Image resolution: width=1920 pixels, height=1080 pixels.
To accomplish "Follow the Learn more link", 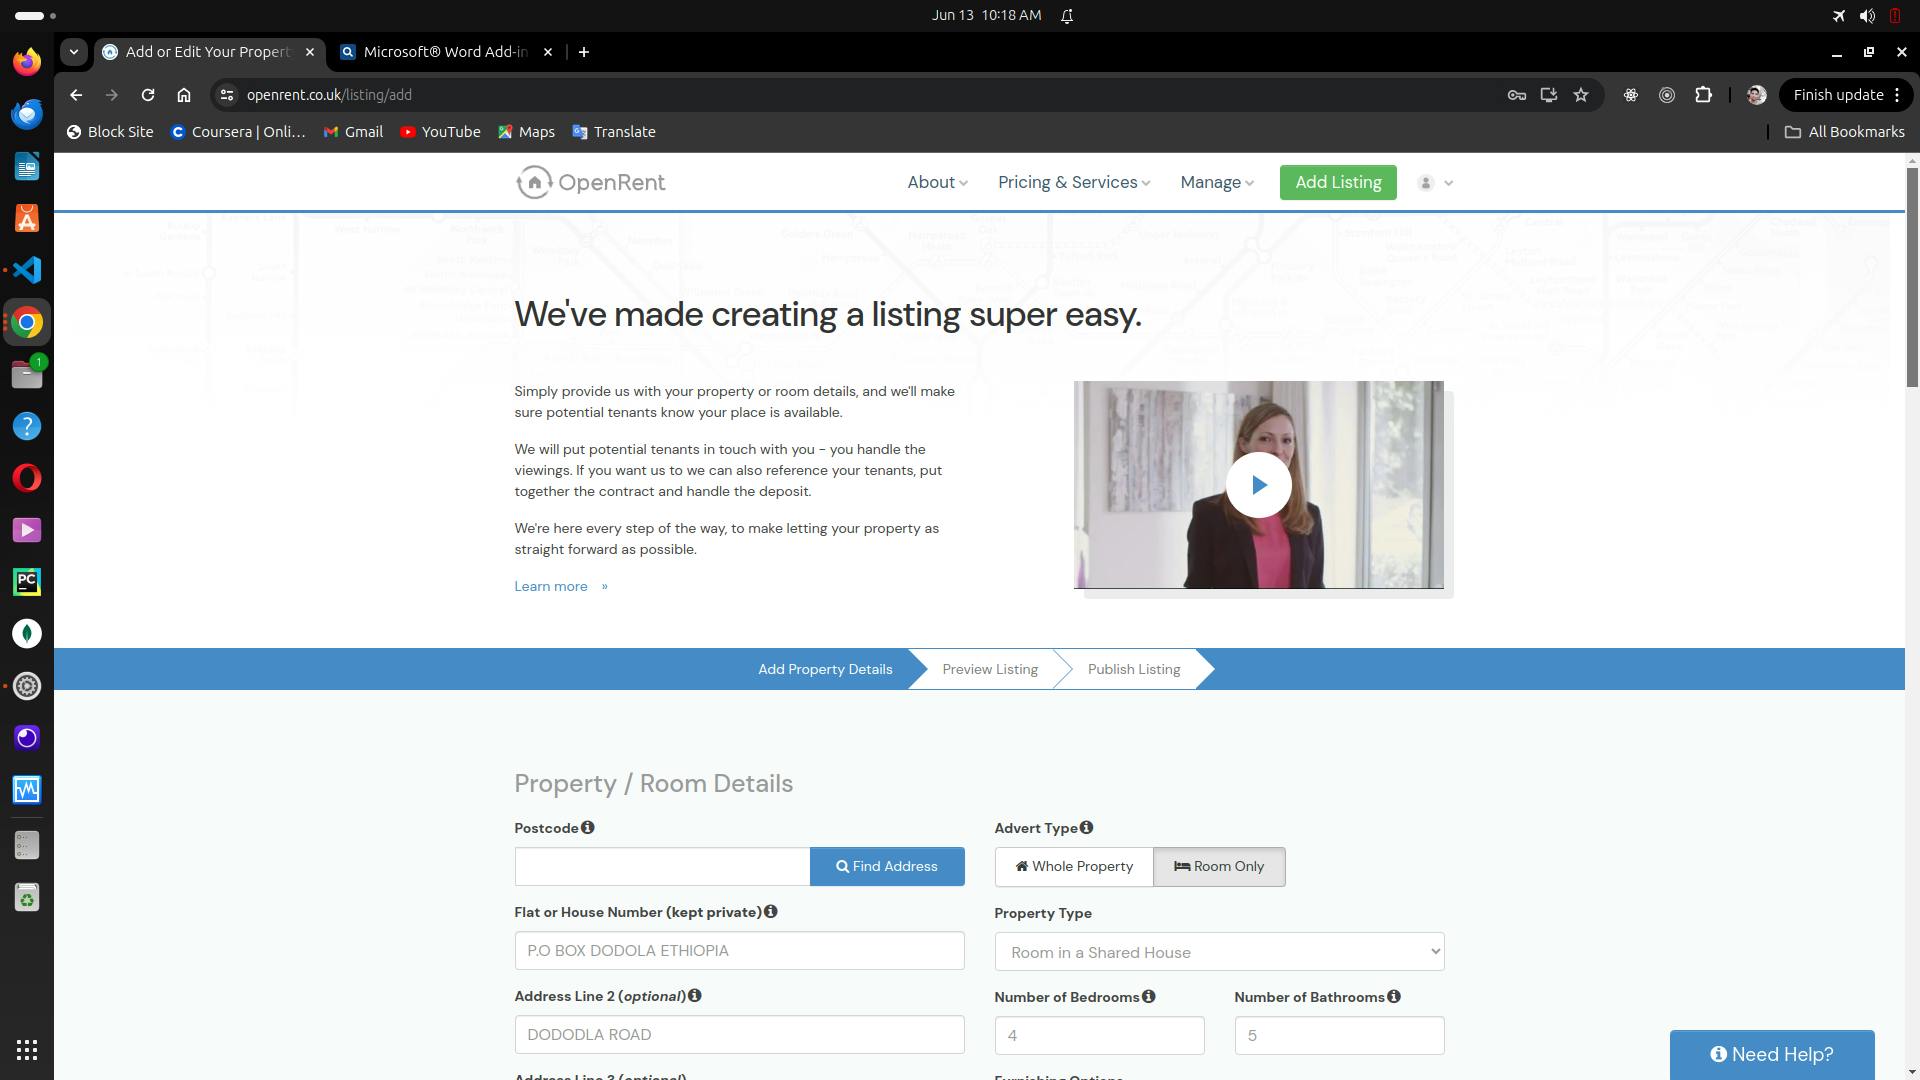I will click(x=551, y=587).
